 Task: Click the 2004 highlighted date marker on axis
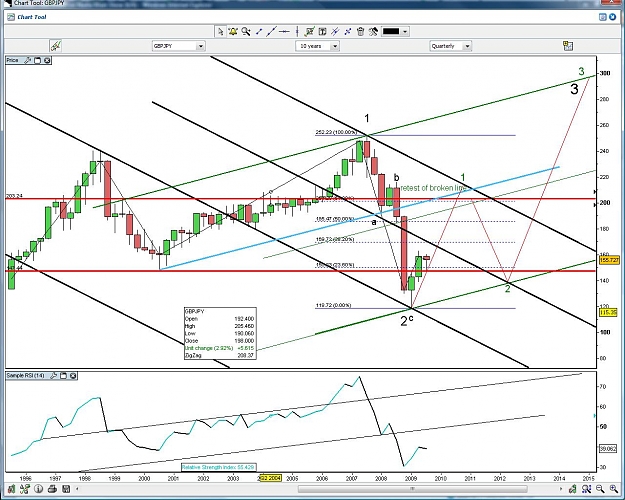pyautogui.click(x=270, y=478)
